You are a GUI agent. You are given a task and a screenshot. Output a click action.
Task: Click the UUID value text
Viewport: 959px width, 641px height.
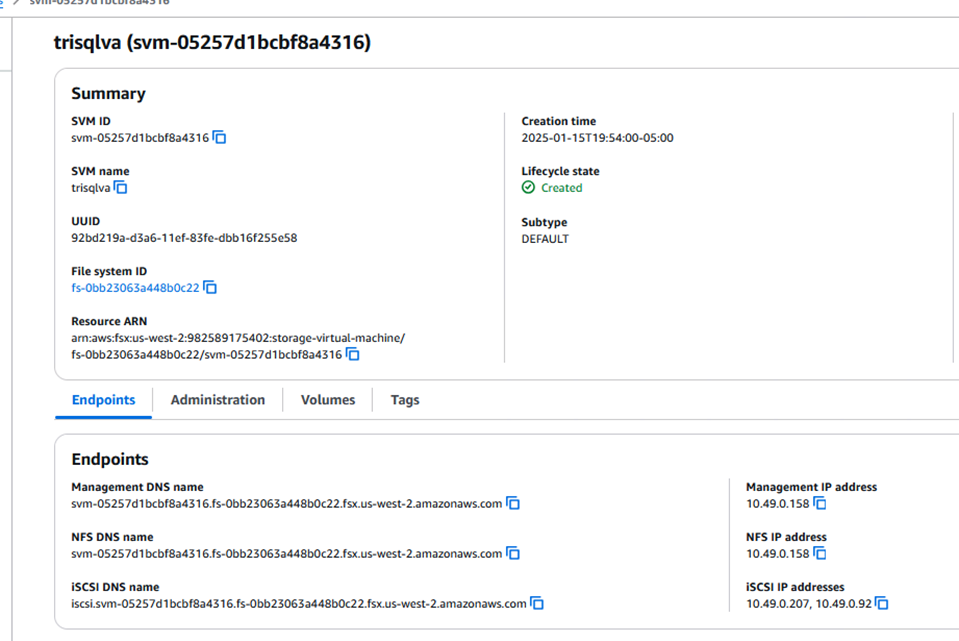[x=184, y=238]
